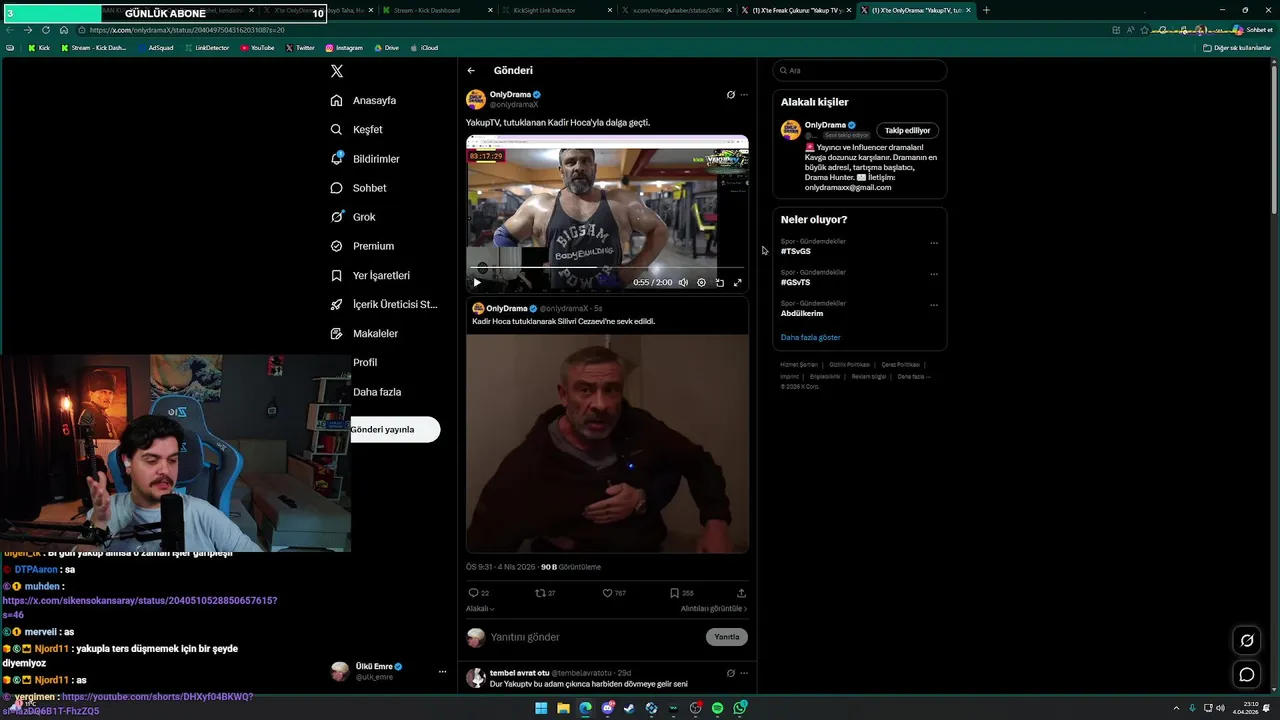The image size is (1280, 720).
Task: Click reply icon with 22 replies
Action: [478, 593]
